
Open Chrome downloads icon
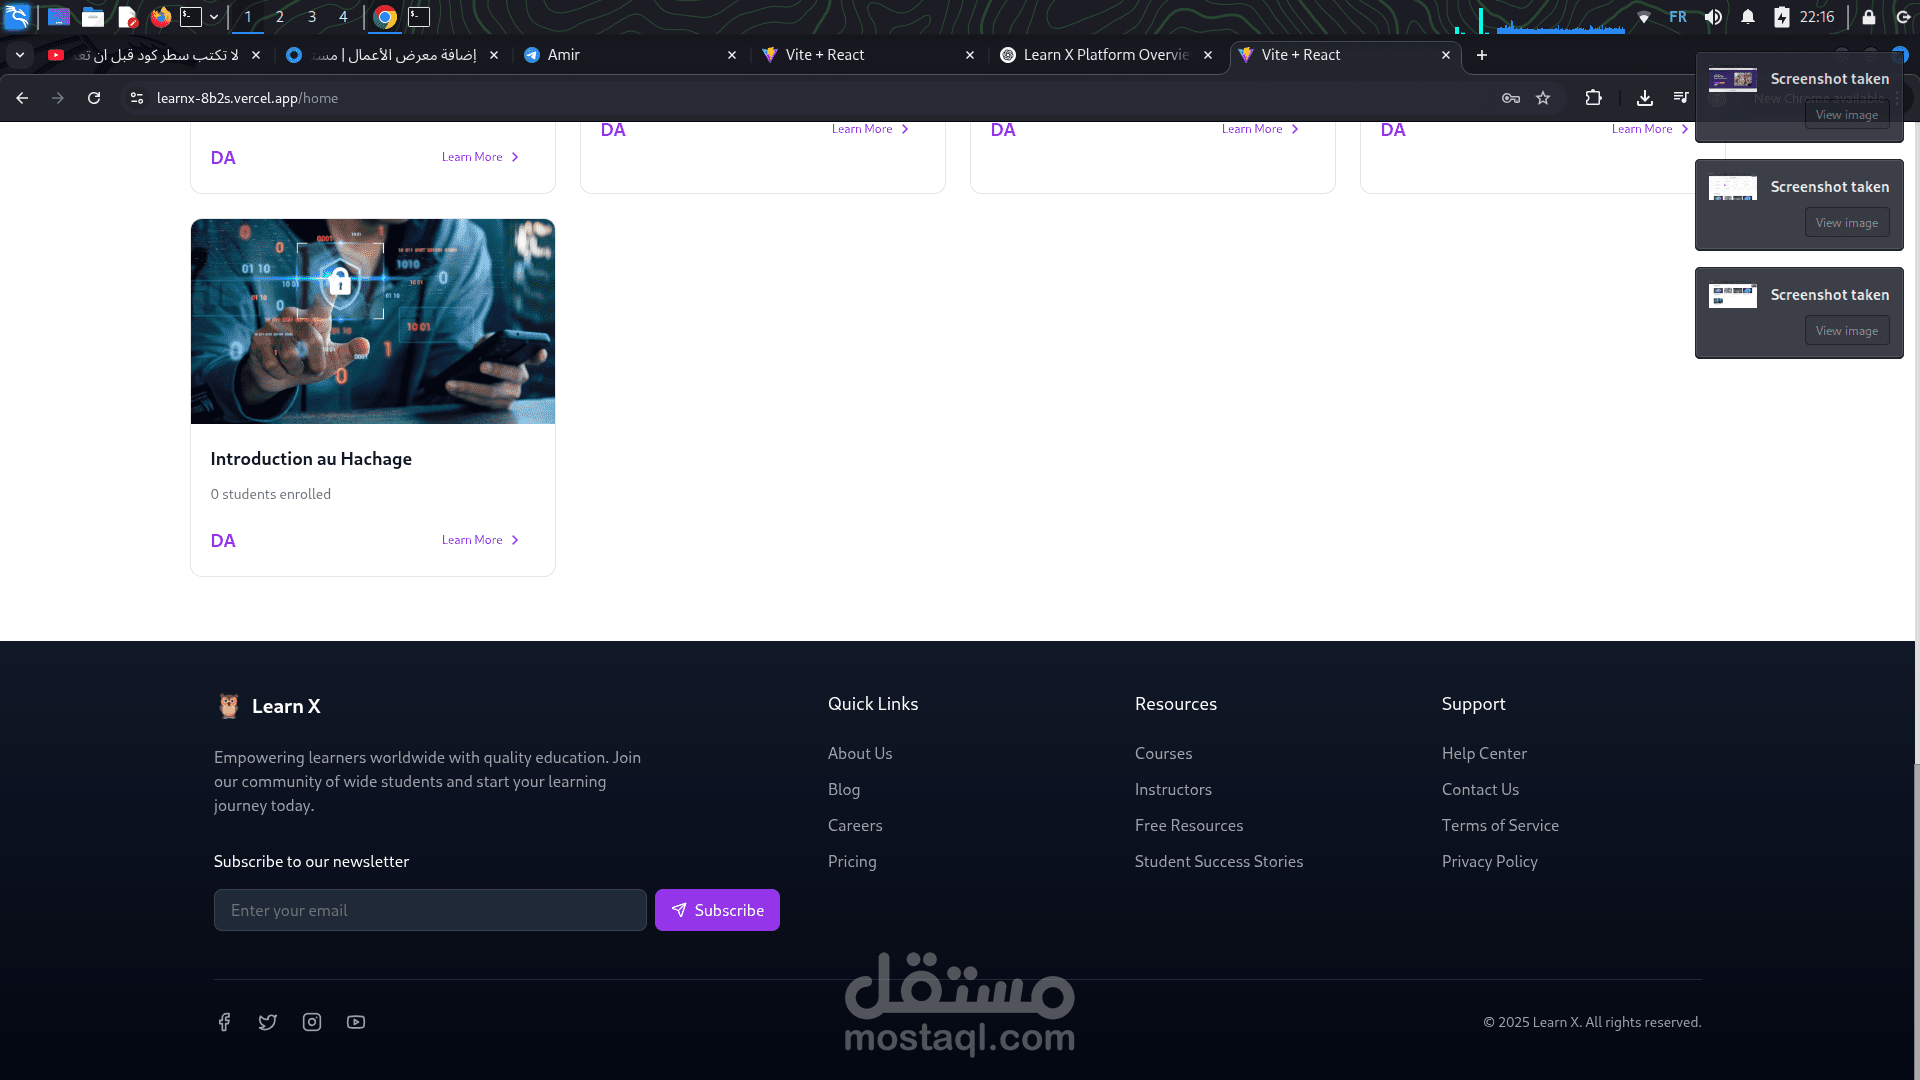[1645, 98]
